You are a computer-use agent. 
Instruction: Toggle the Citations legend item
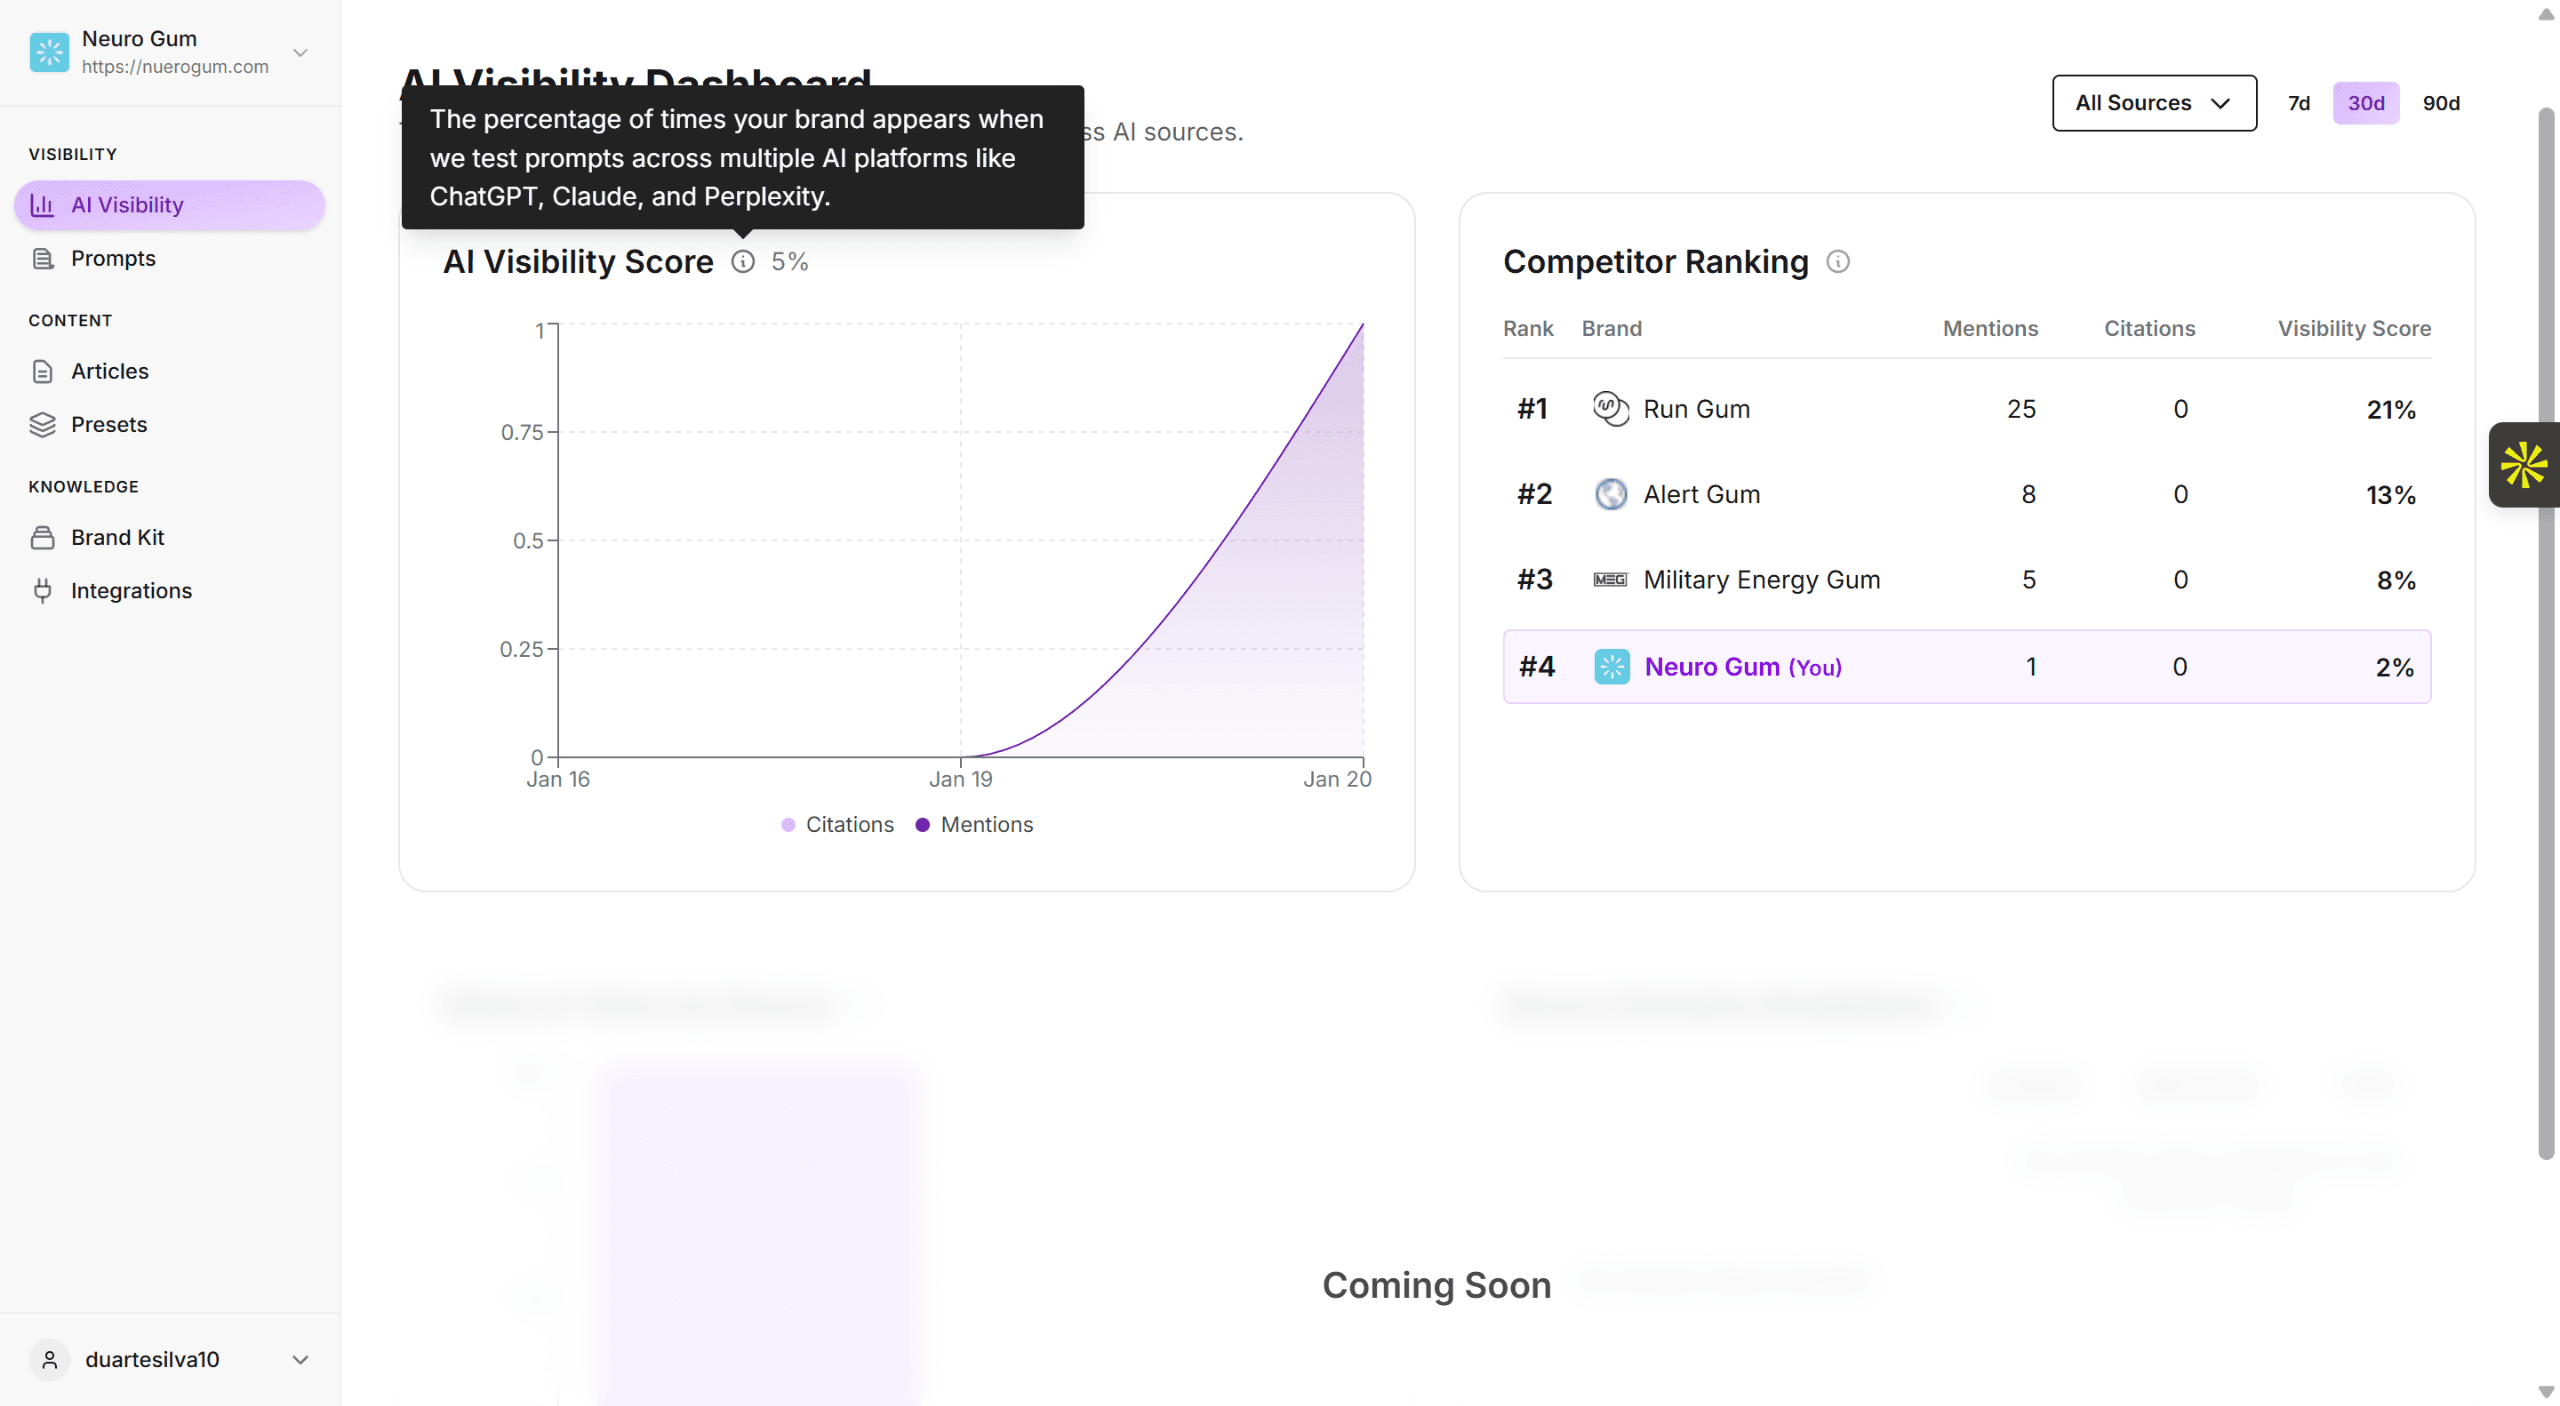[x=838, y=824]
